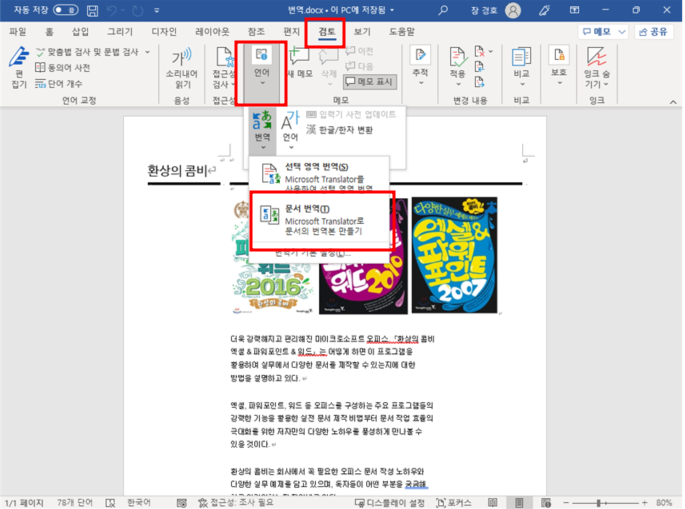
Task: Click the 한국어 language status
Action: coord(139,502)
